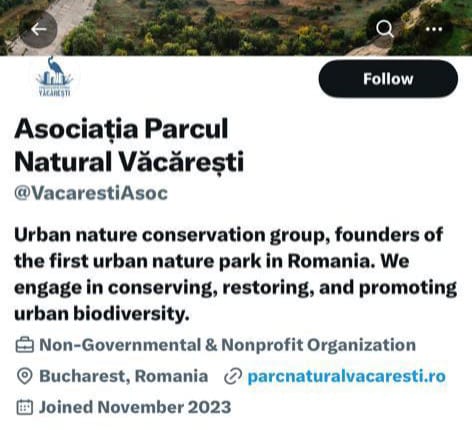
Task: Click the profile bio about urban nature
Action: 235,274
